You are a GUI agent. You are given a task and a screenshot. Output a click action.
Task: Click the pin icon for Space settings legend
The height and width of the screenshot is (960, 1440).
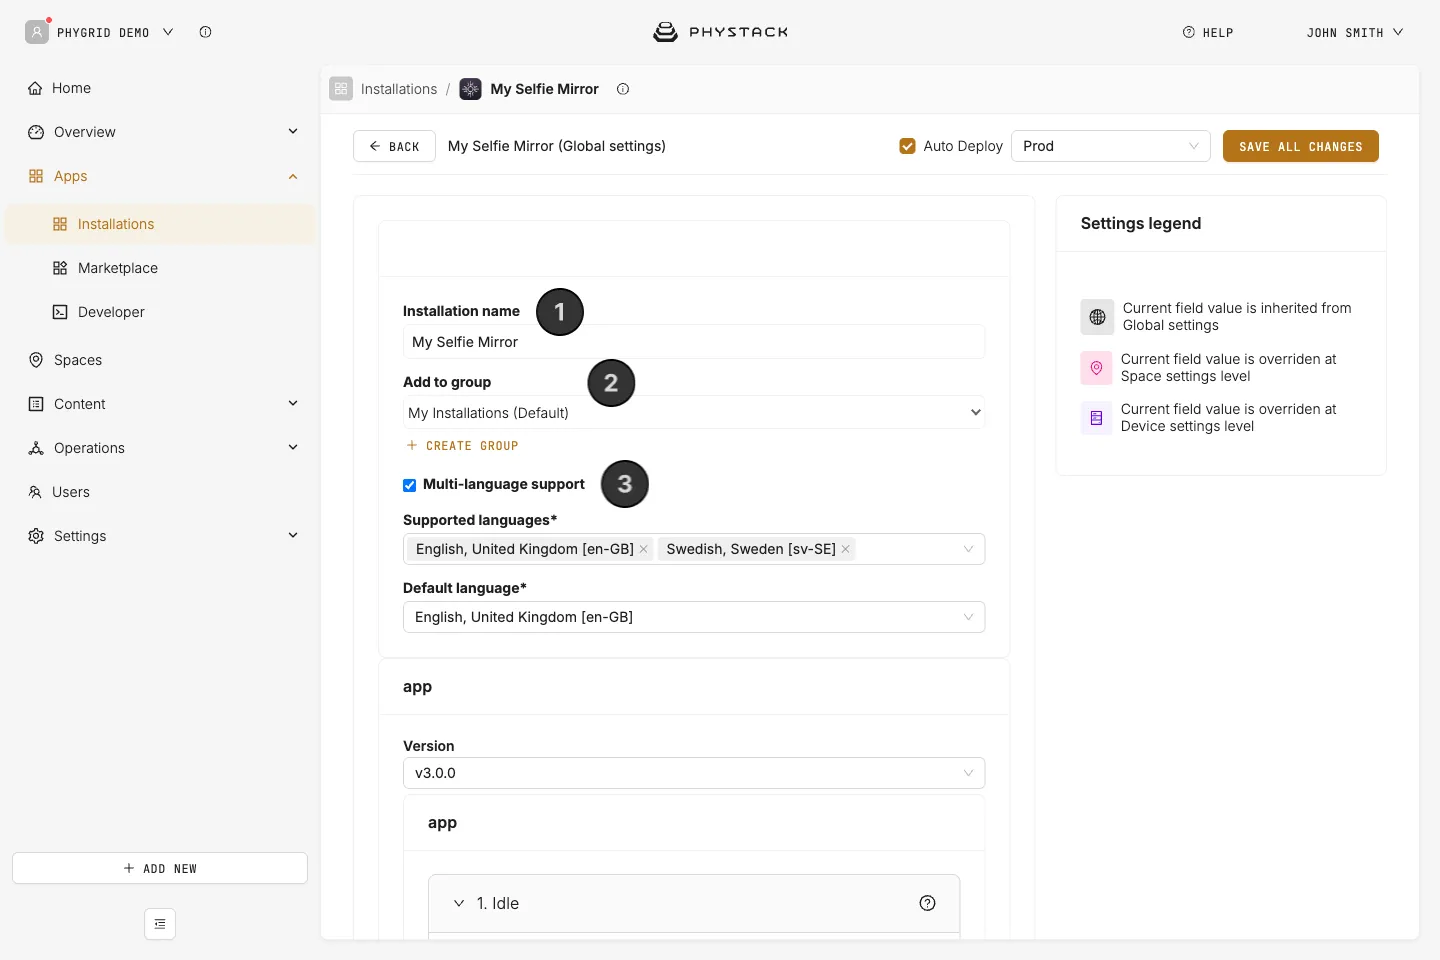[x=1096, y=368]
